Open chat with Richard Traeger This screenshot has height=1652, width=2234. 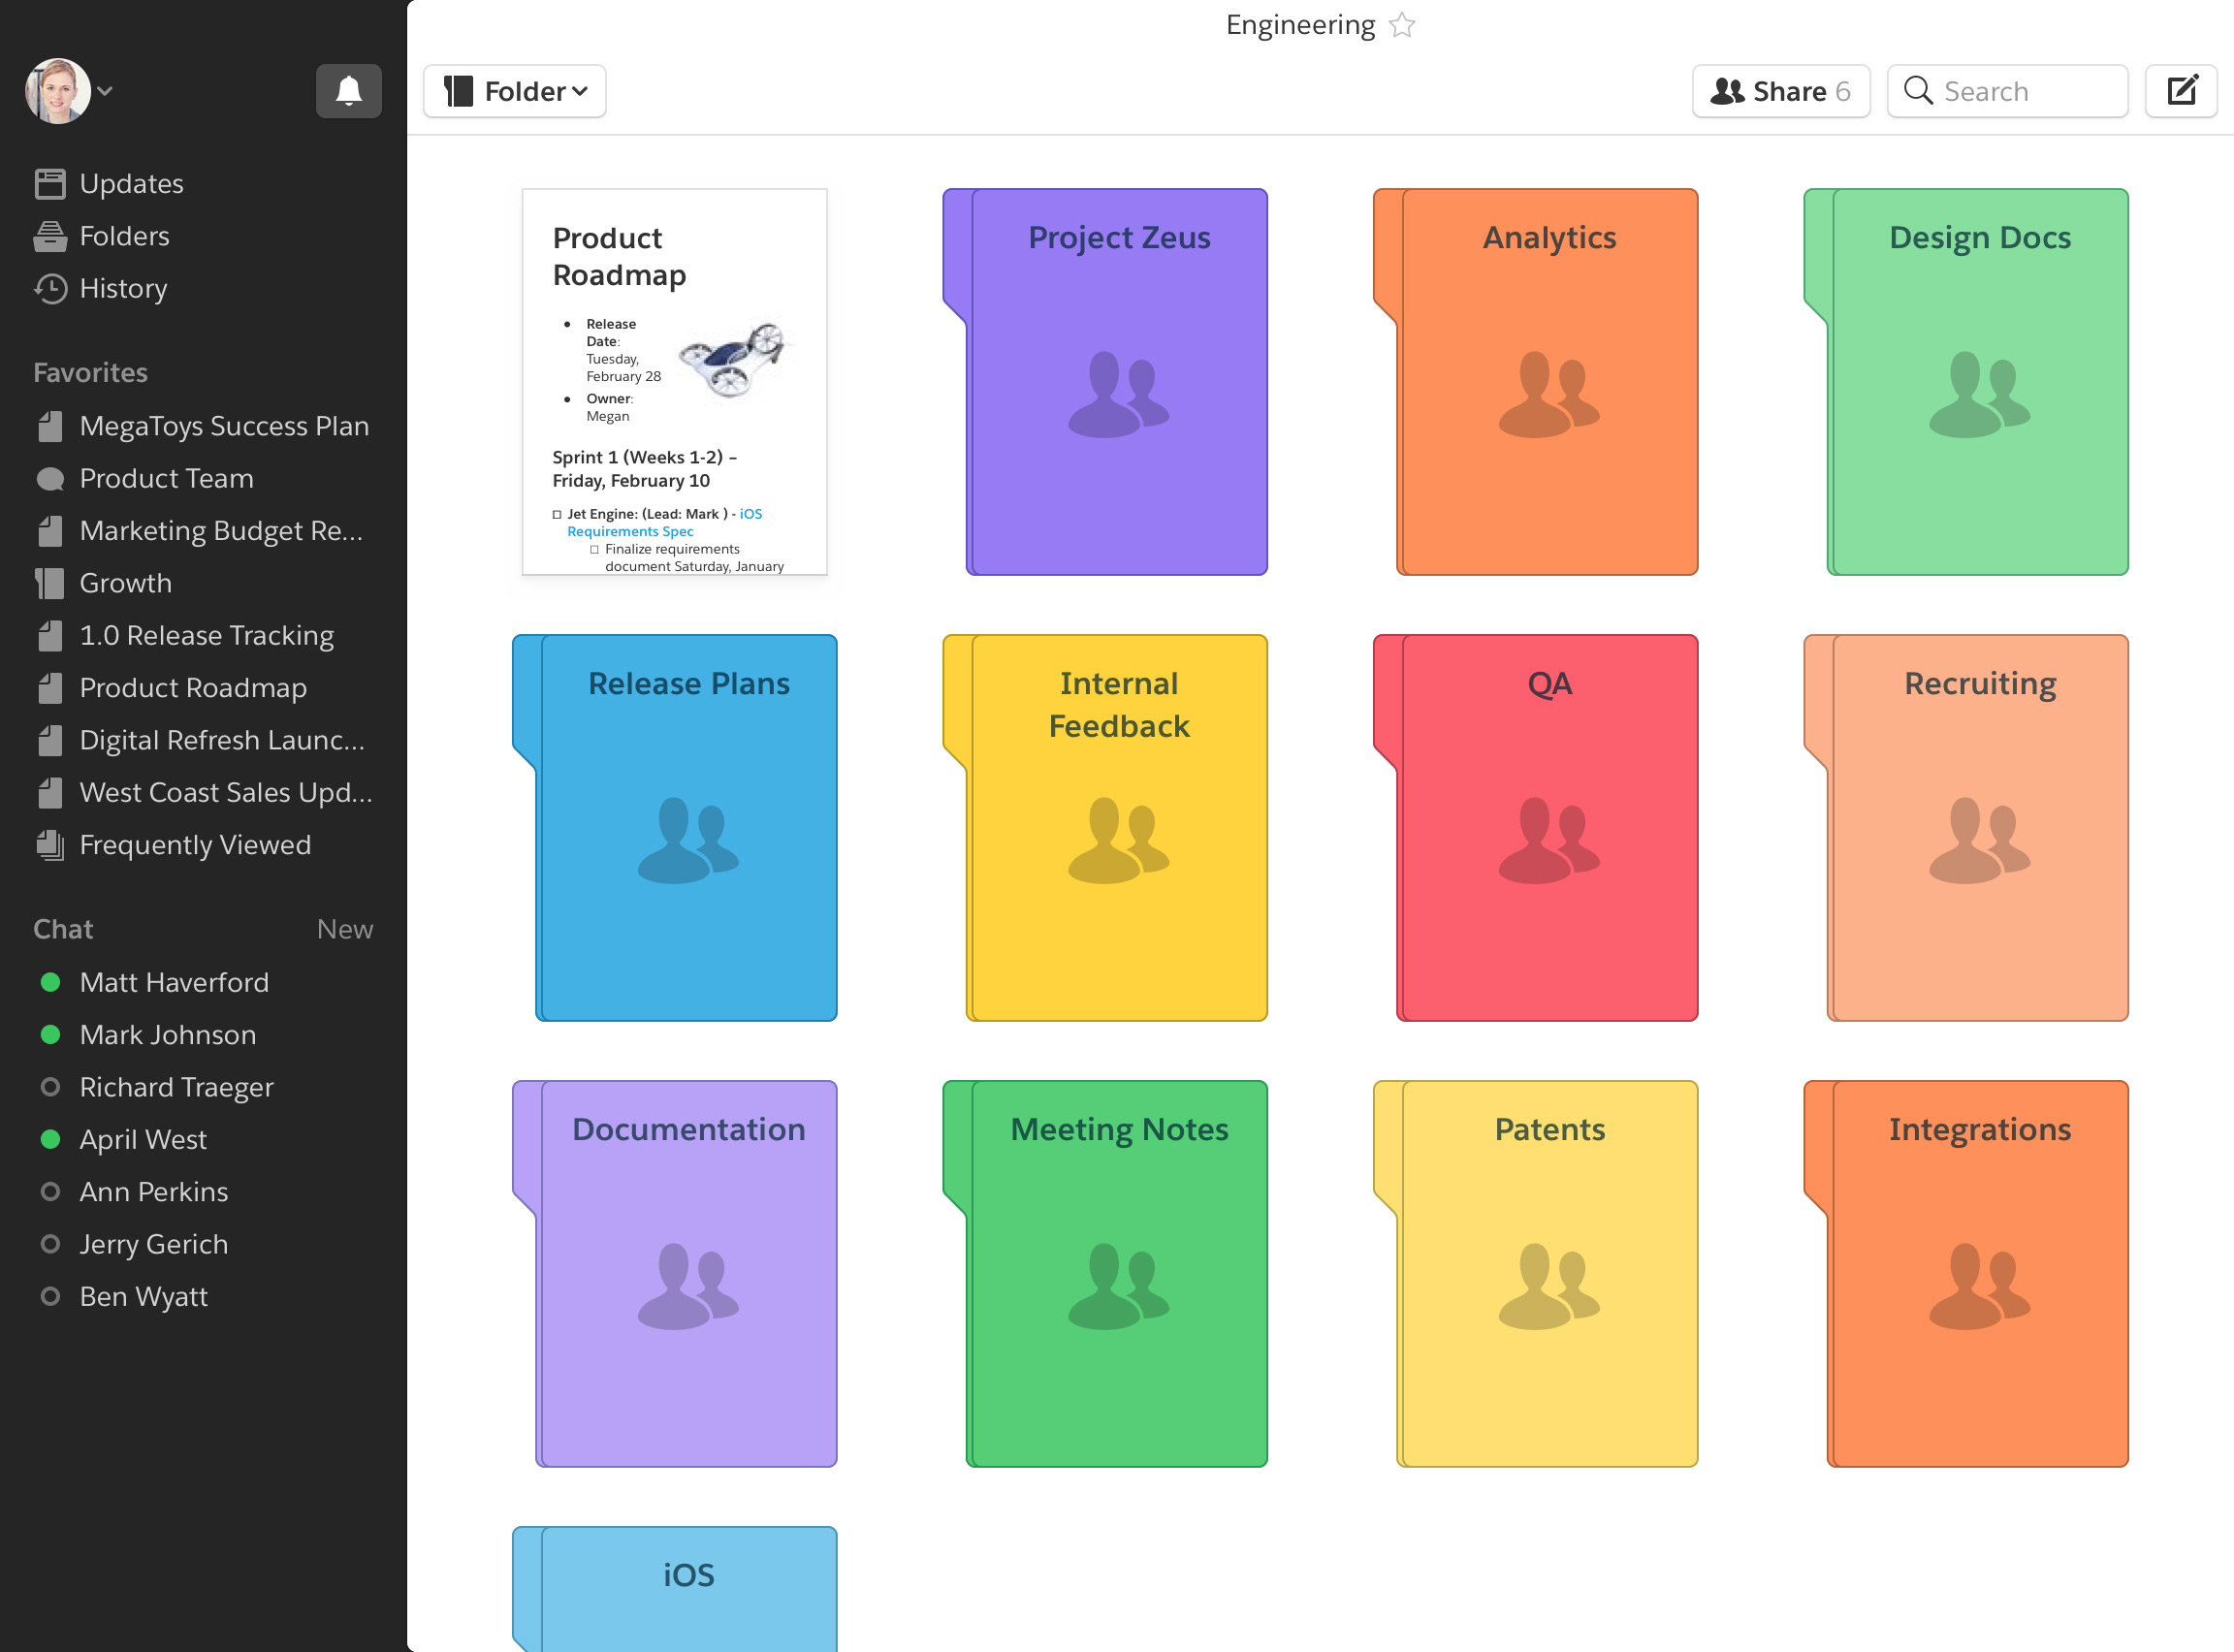[176, 1087]
